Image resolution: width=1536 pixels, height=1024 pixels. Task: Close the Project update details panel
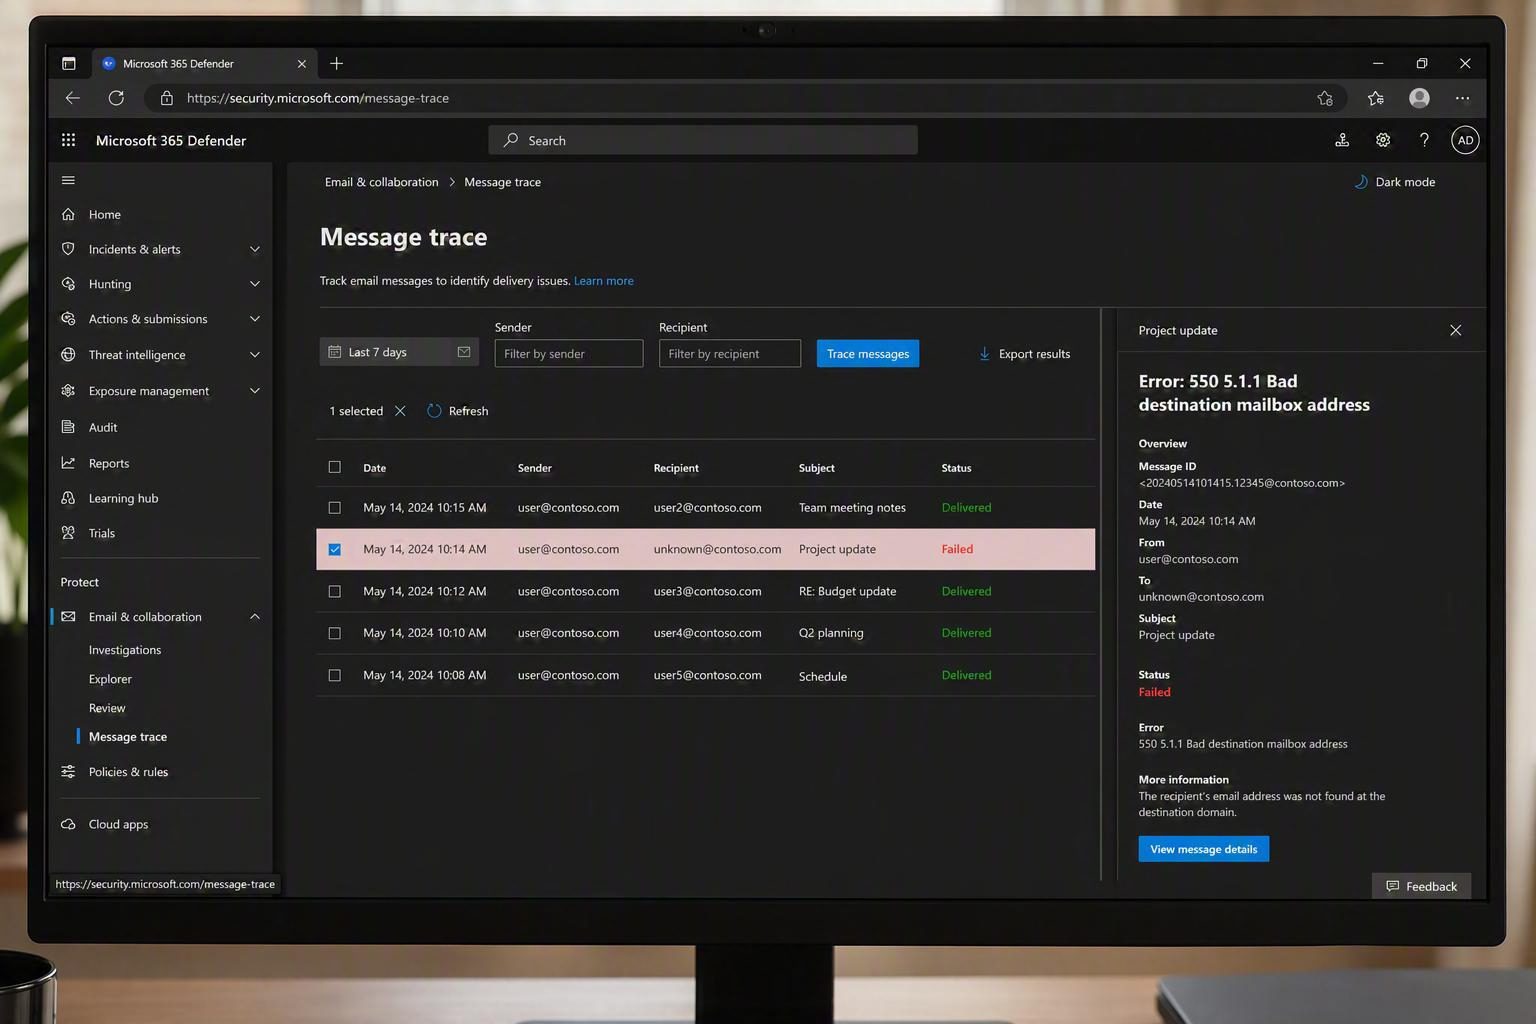pos(1455,330)
